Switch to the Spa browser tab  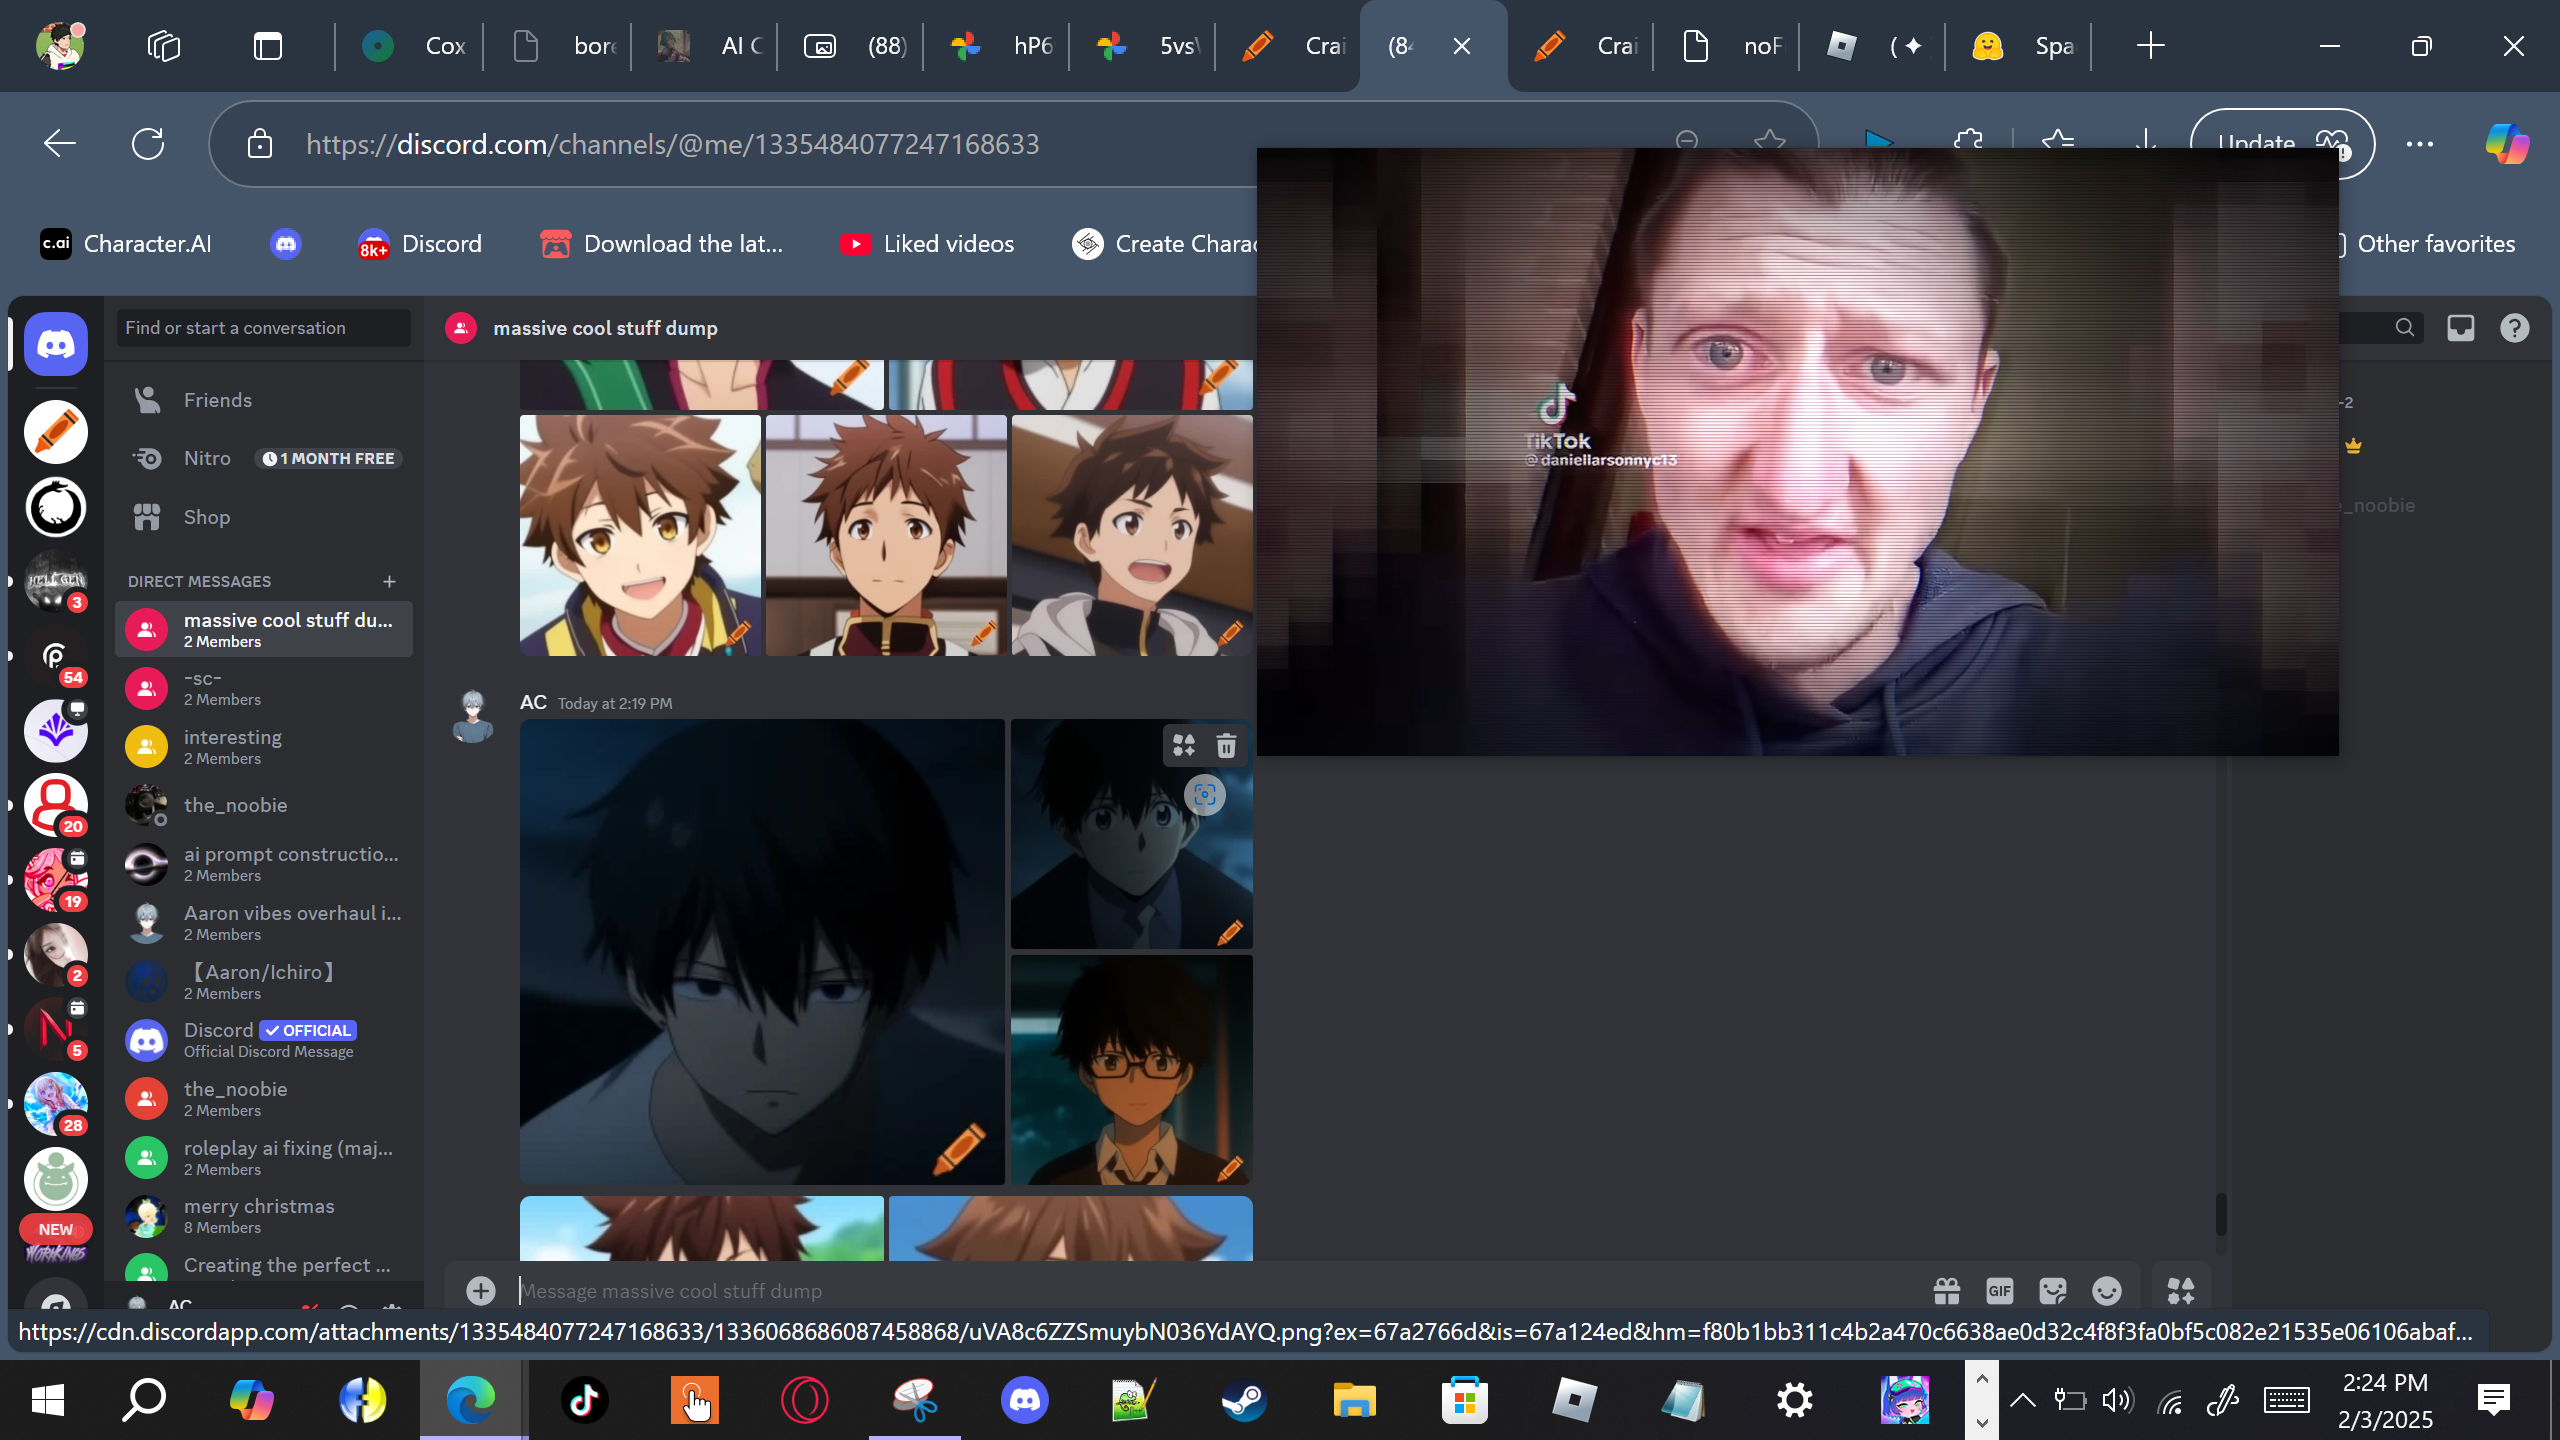(x=2021, y=46)
